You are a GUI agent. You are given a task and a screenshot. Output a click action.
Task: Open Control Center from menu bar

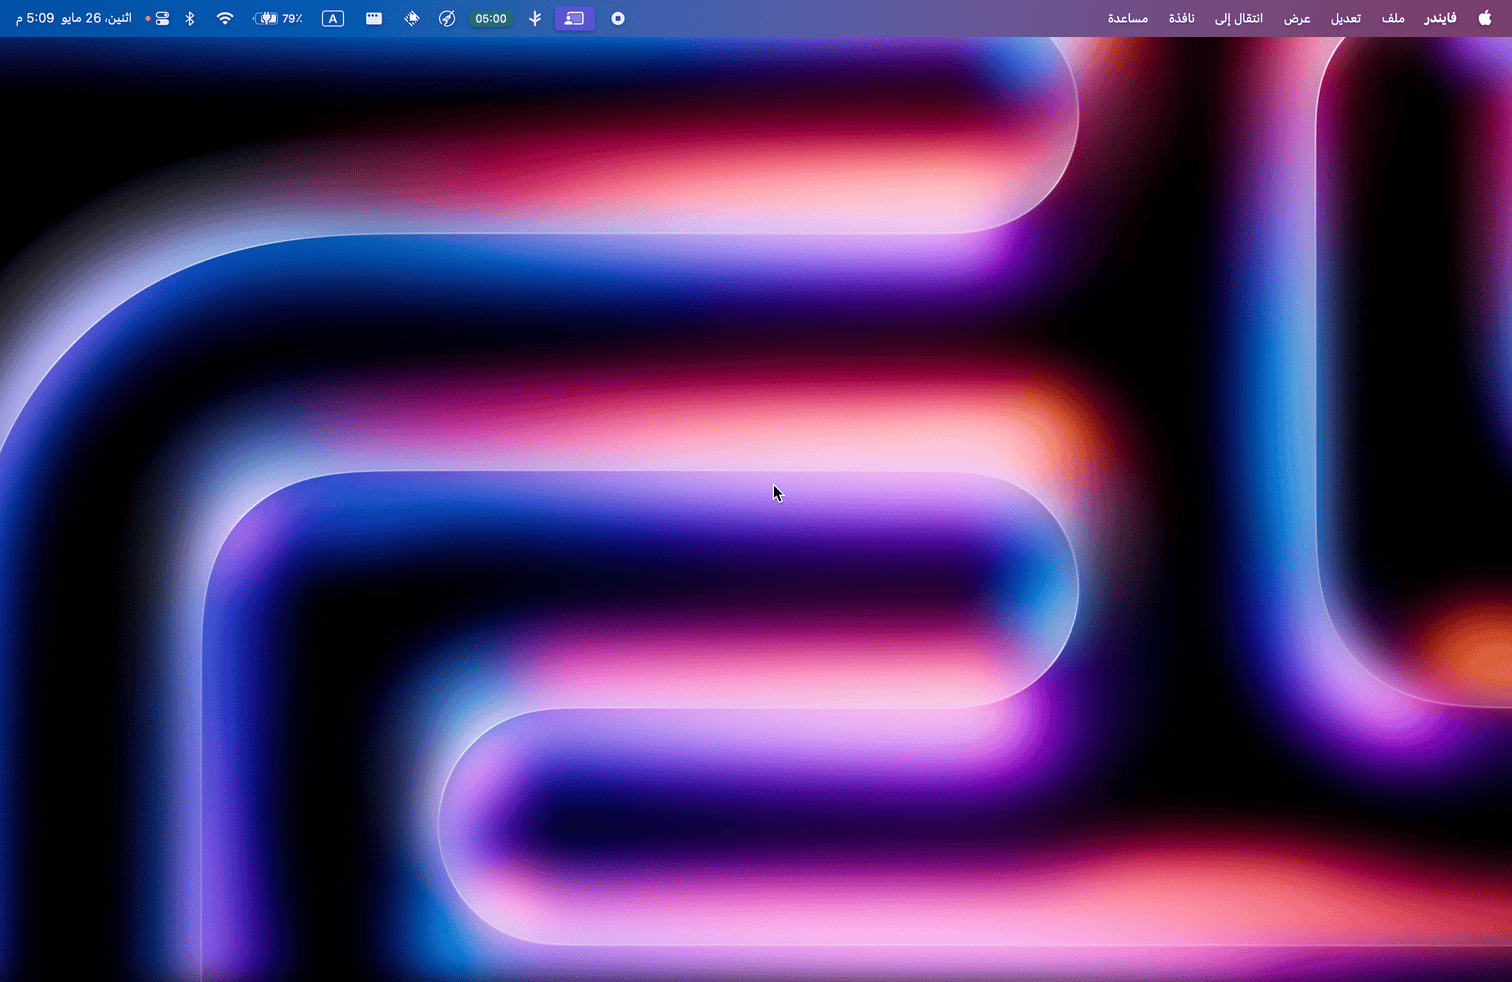coord(162,18)
